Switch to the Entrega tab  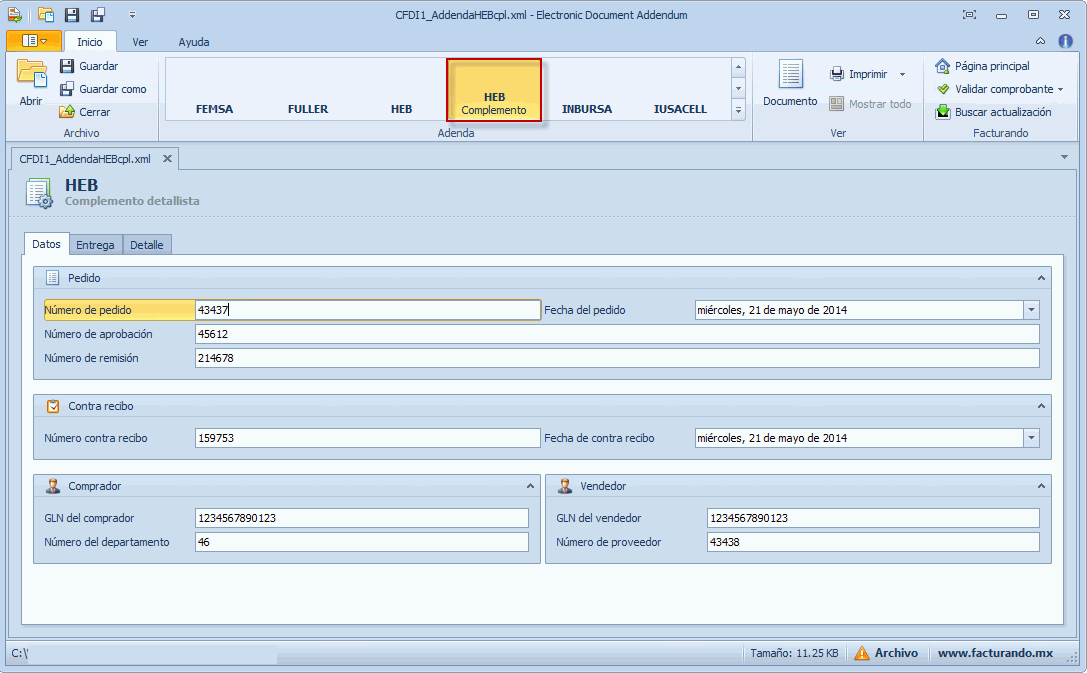click(96, 245)
